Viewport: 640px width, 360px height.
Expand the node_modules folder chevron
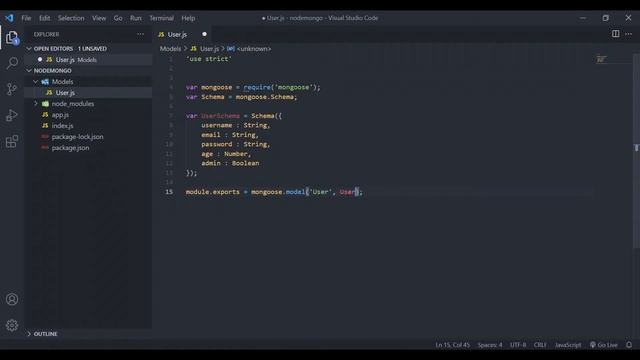[x=36, y=104]
